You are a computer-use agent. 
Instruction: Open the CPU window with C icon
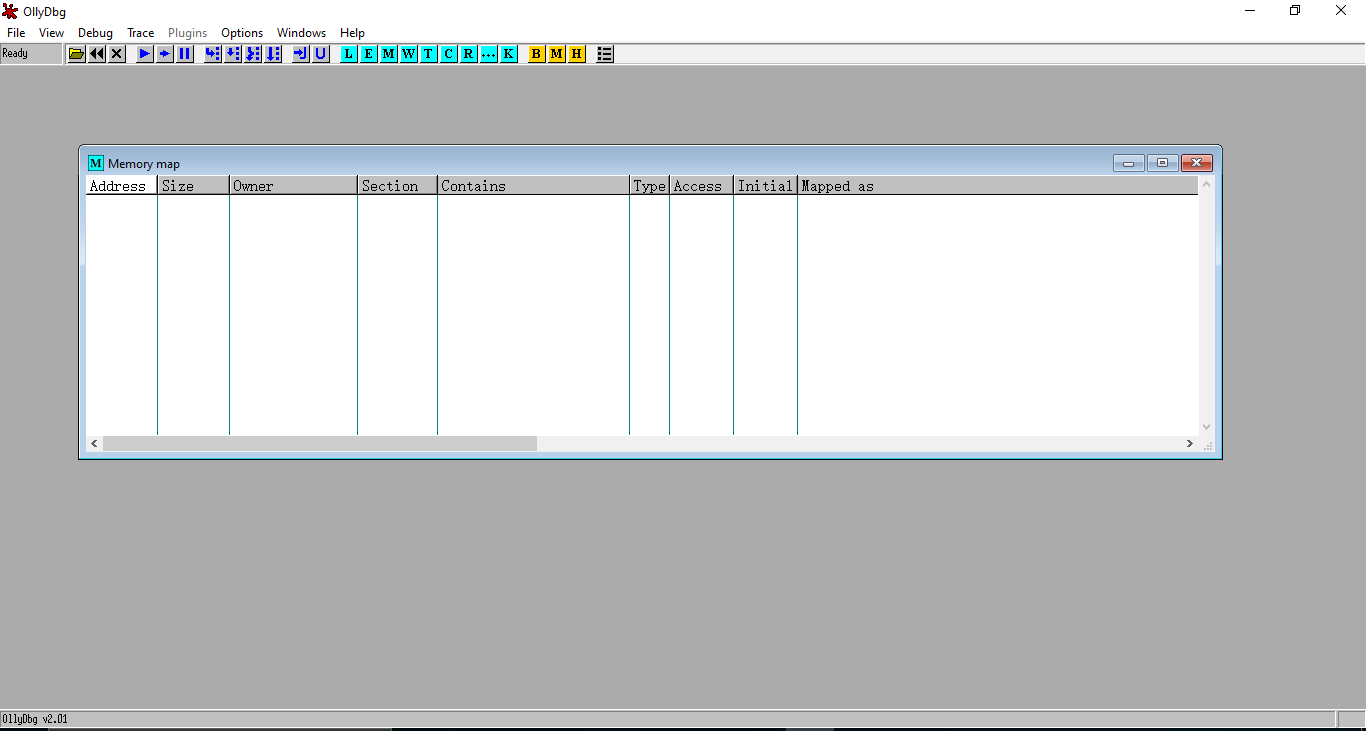click(x=449, y=54)
